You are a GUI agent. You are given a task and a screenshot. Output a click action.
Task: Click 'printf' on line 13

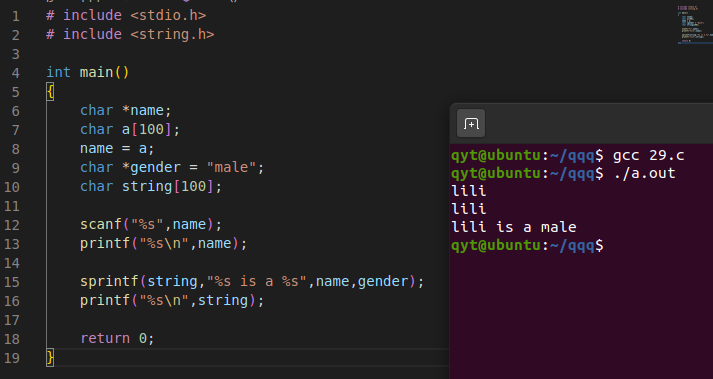point(105,243)
